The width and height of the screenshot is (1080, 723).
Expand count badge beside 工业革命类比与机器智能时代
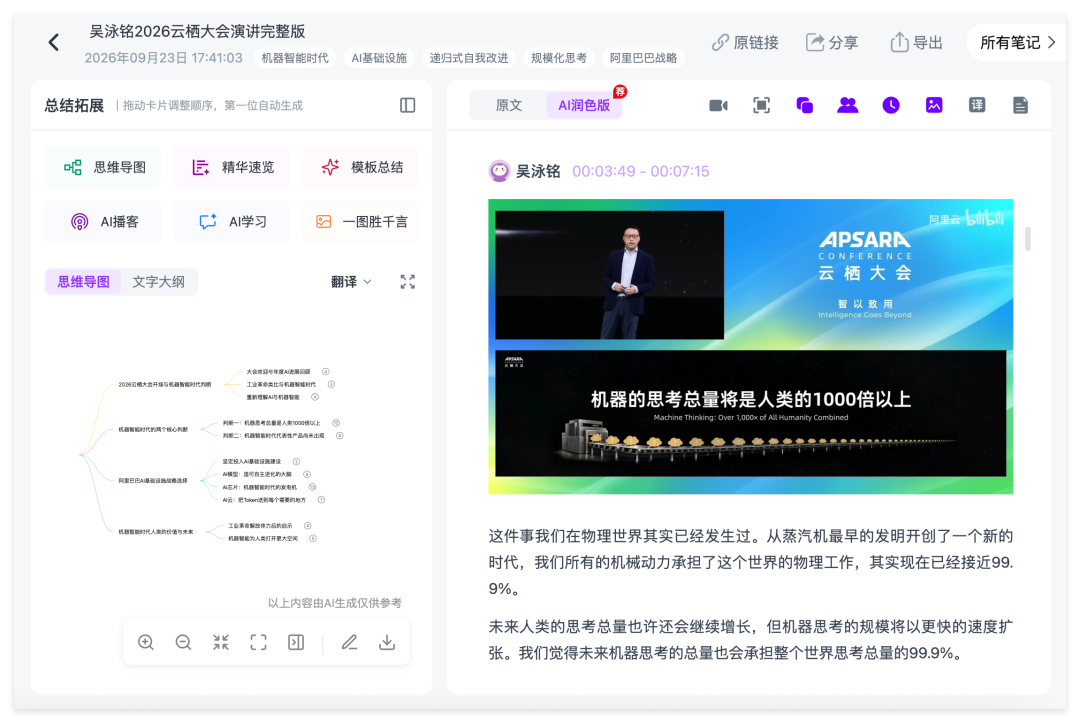331,384
